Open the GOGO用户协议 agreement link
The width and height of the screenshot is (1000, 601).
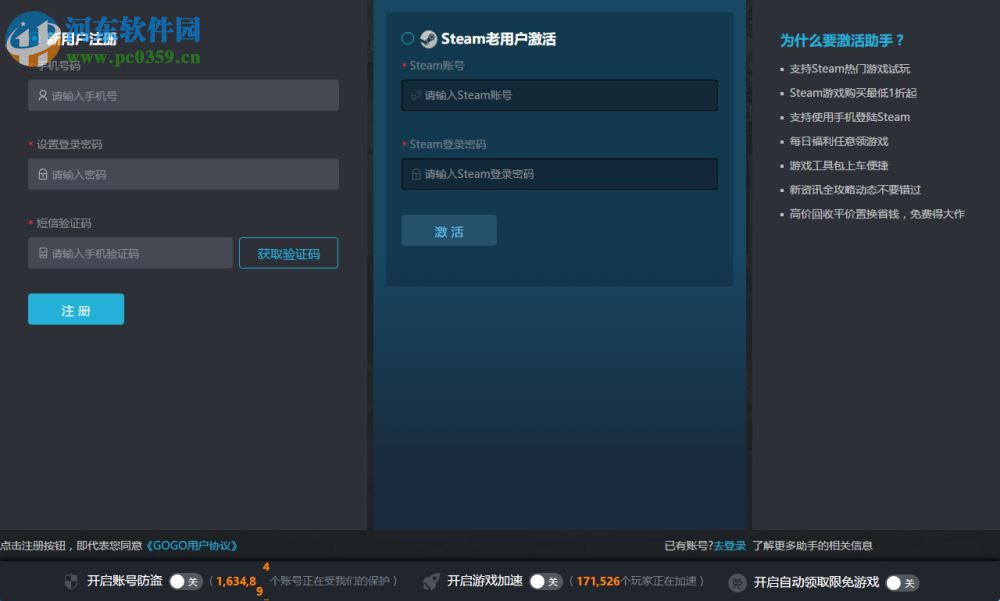click(x=192, y=545)
